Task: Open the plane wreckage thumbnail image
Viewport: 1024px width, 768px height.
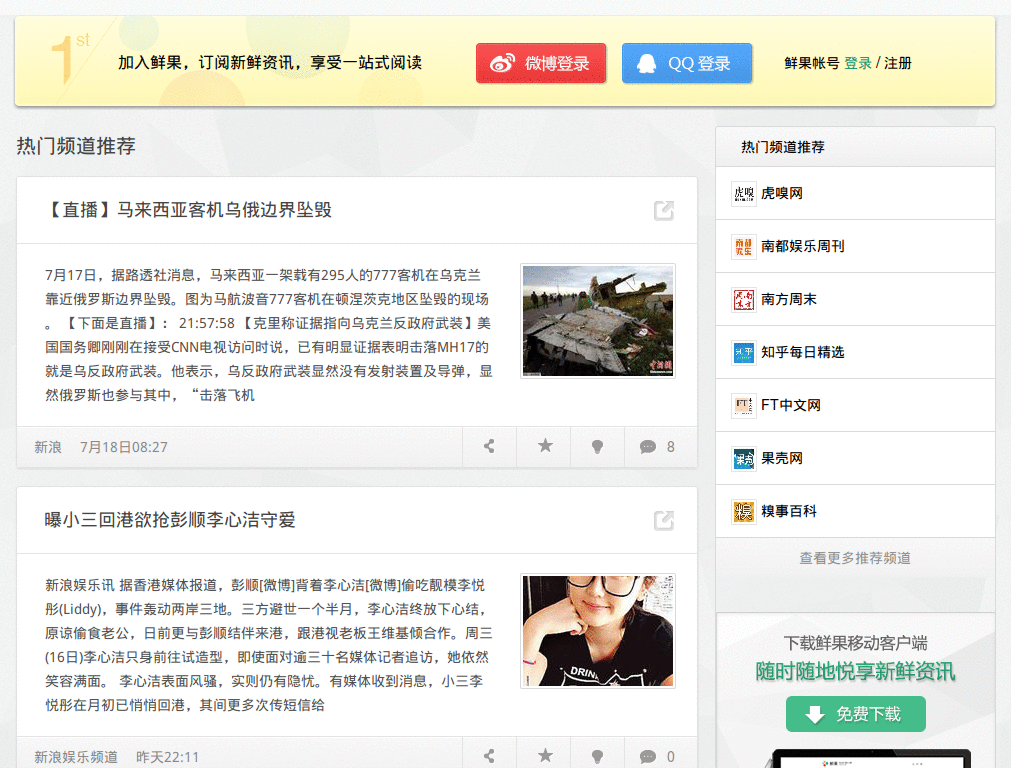Action: click(598, 321)
